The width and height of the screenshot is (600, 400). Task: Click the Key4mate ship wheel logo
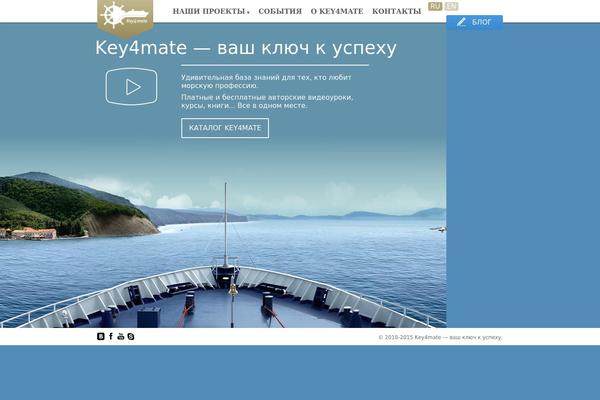(125, 17)
